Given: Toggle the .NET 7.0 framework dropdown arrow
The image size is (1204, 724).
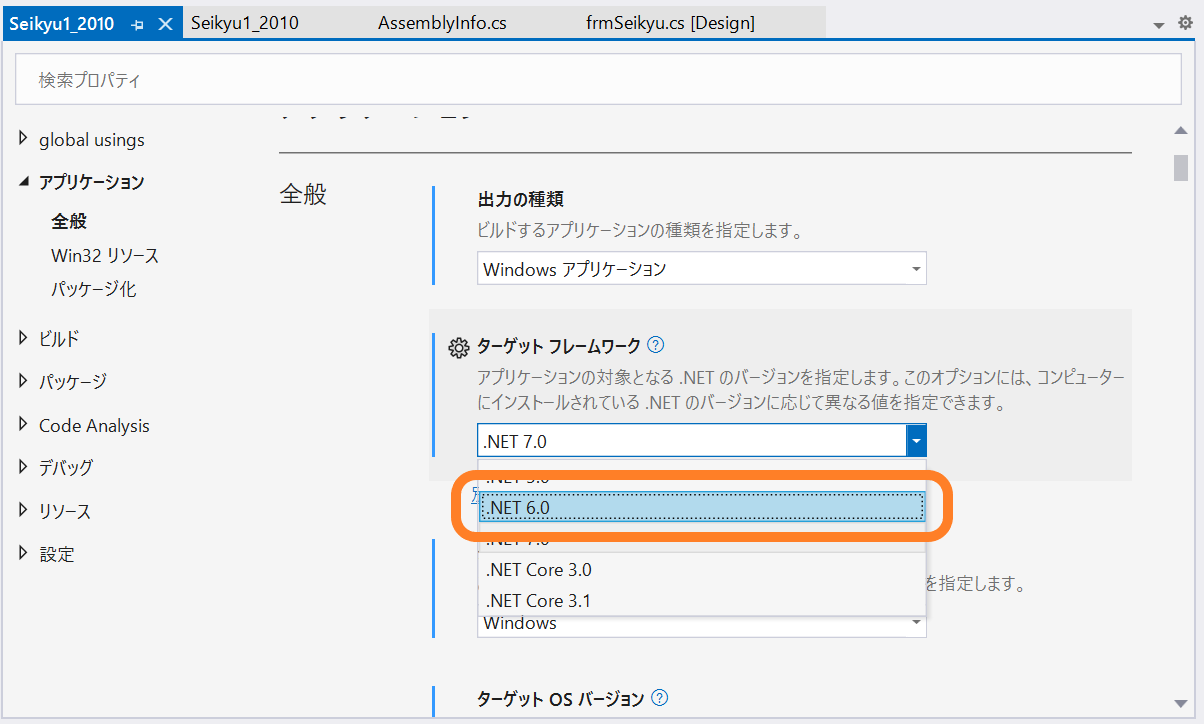Looking at the screenshot, I should pos(916,440).
